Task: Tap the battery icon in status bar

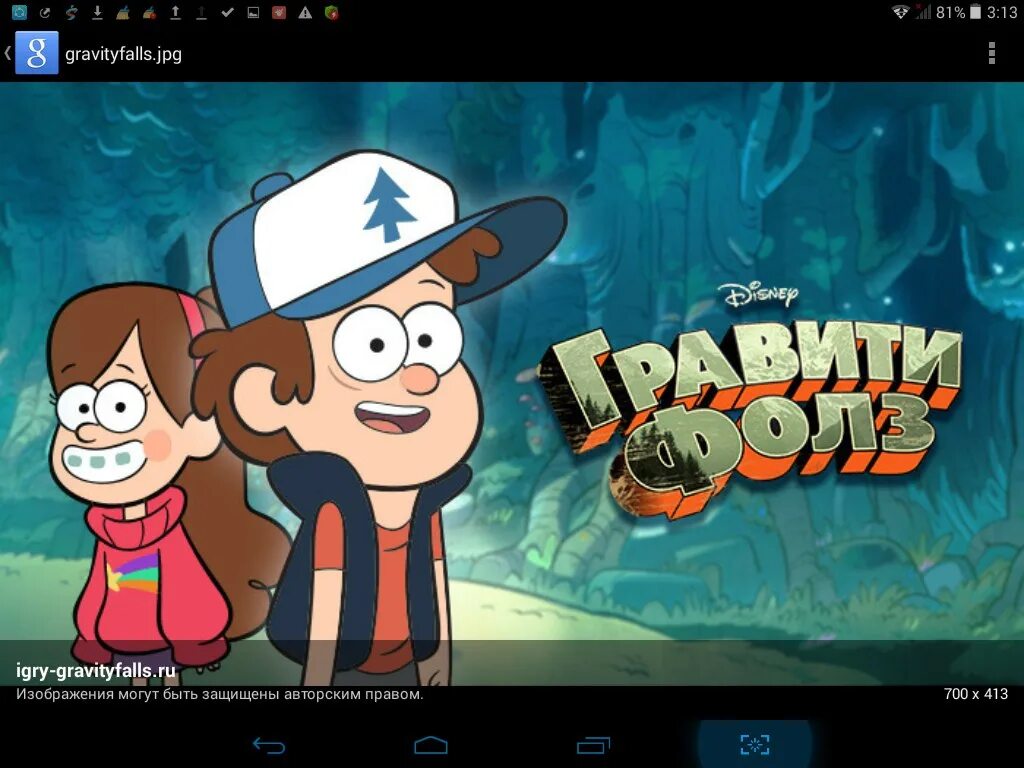Action: [x=976, y=12]
